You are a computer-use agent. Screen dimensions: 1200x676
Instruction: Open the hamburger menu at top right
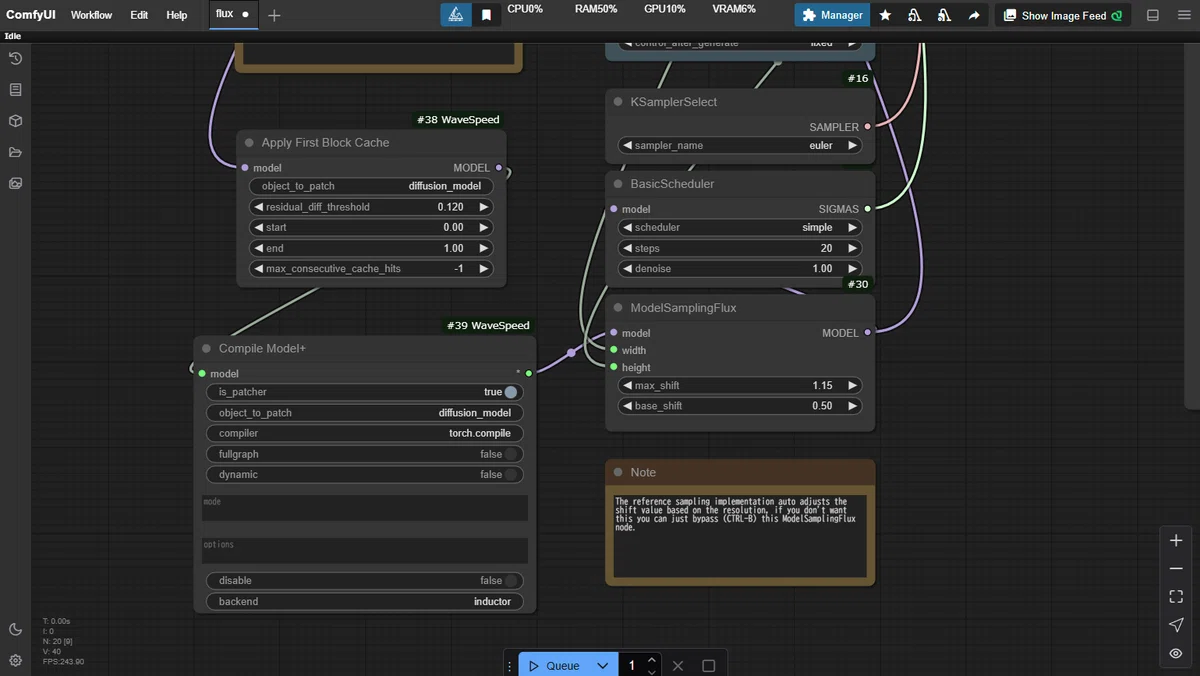click(1183, 15)
